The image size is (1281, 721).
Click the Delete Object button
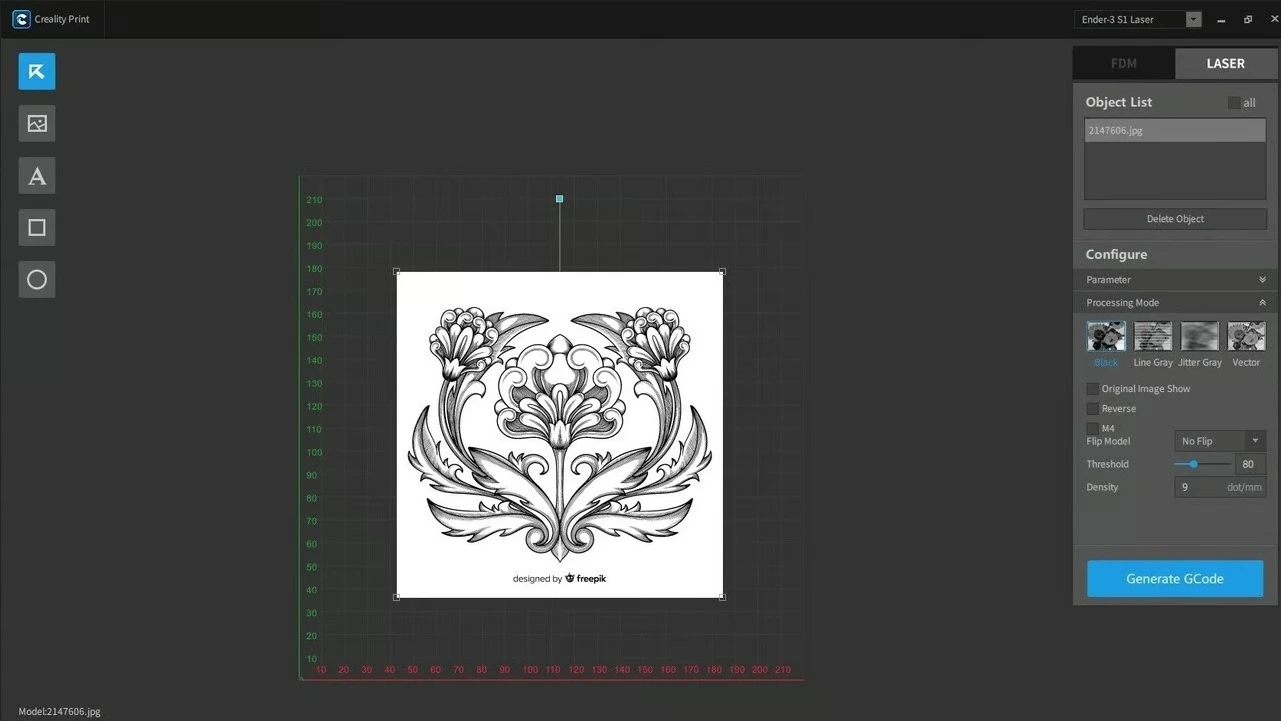tap(1175, 219)
